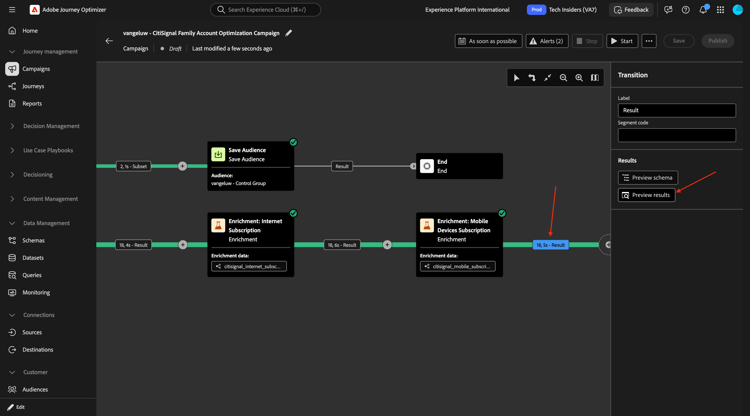Image resolution: width=750 pixels, height=416 pixels.
Task: Open Queries in the sidebar
Action: (x=32, y=275)
